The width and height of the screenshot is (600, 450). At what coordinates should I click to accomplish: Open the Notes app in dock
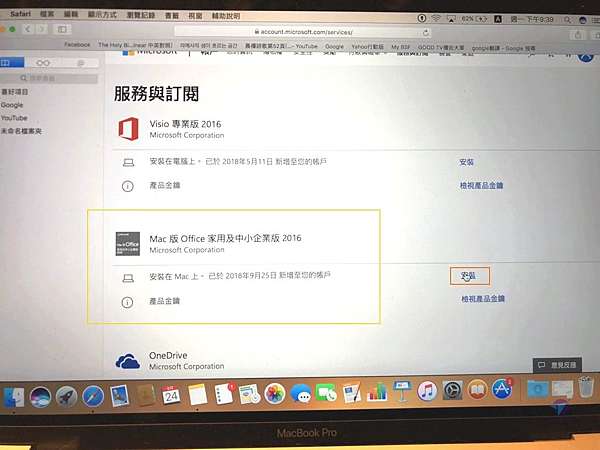(197, 395)
